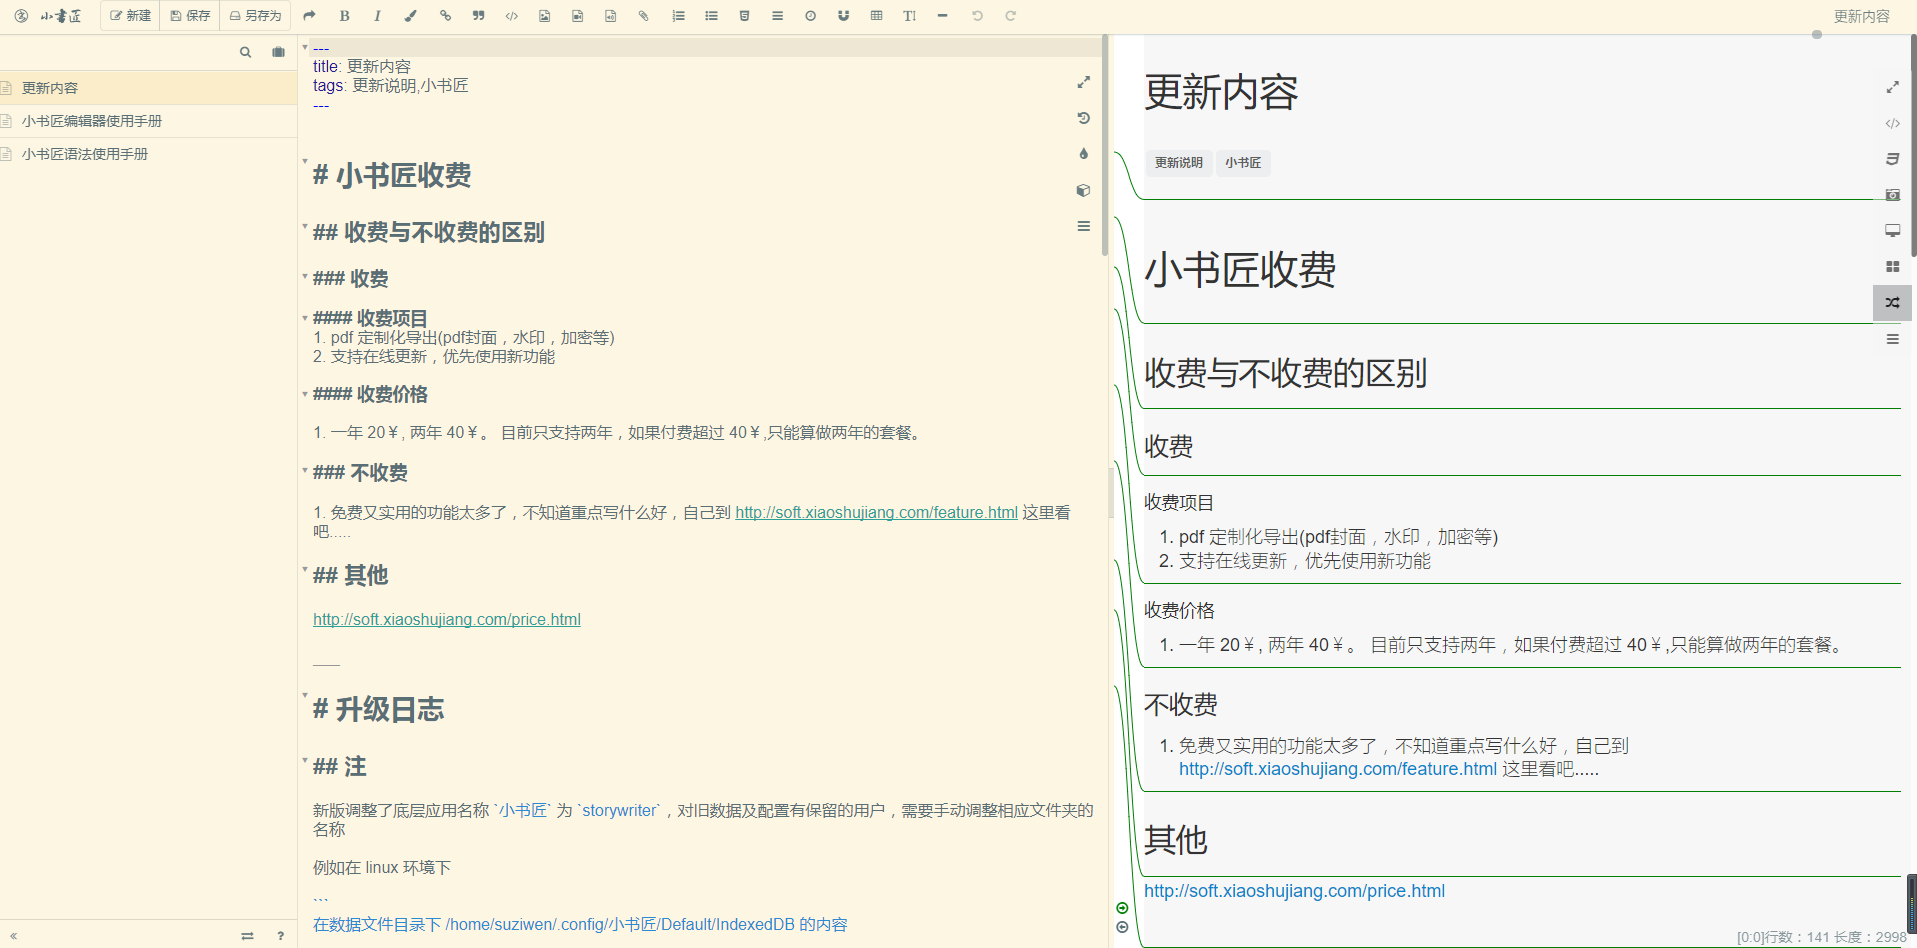Fold the '#### 收费项目' section
Screen dimensions: 1917x948
point(305,318)
